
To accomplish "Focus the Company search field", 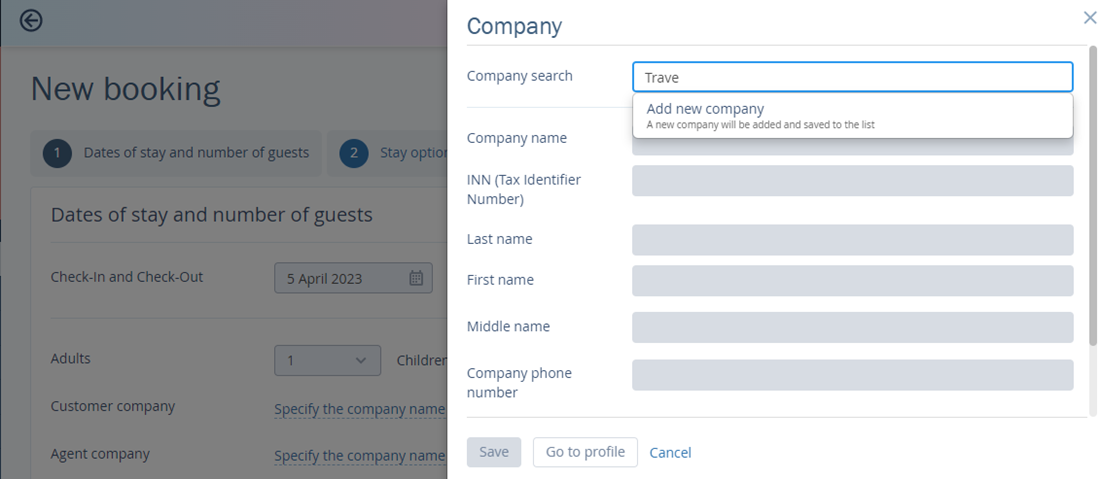I will coord(852,77).
